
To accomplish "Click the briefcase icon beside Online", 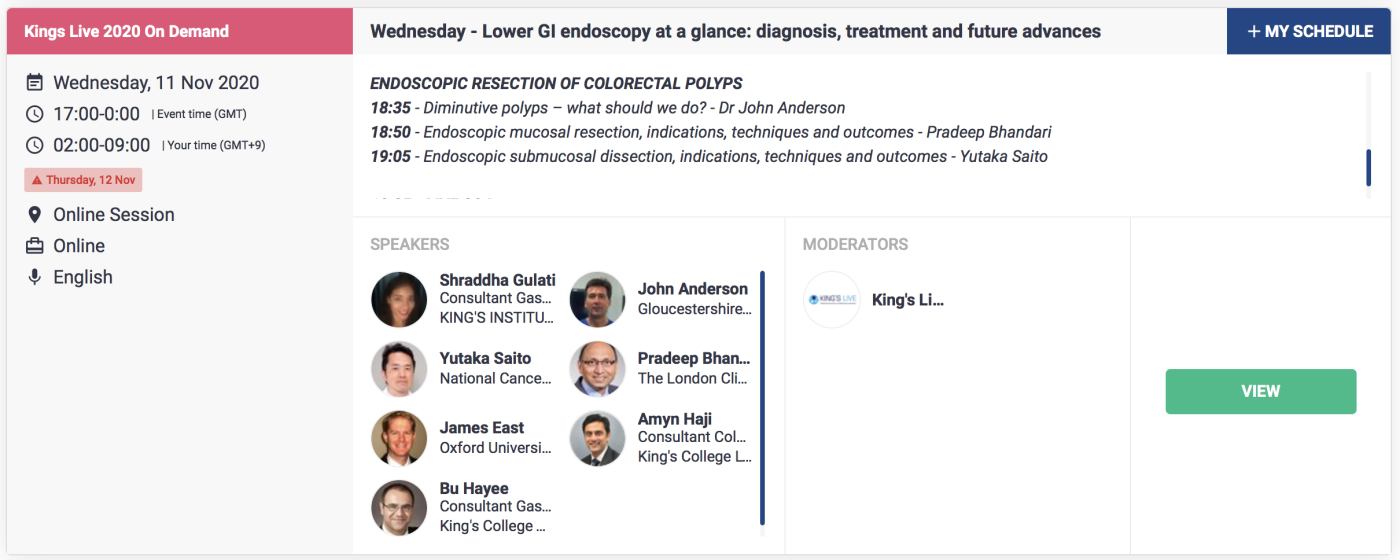I will coord(35,246).
